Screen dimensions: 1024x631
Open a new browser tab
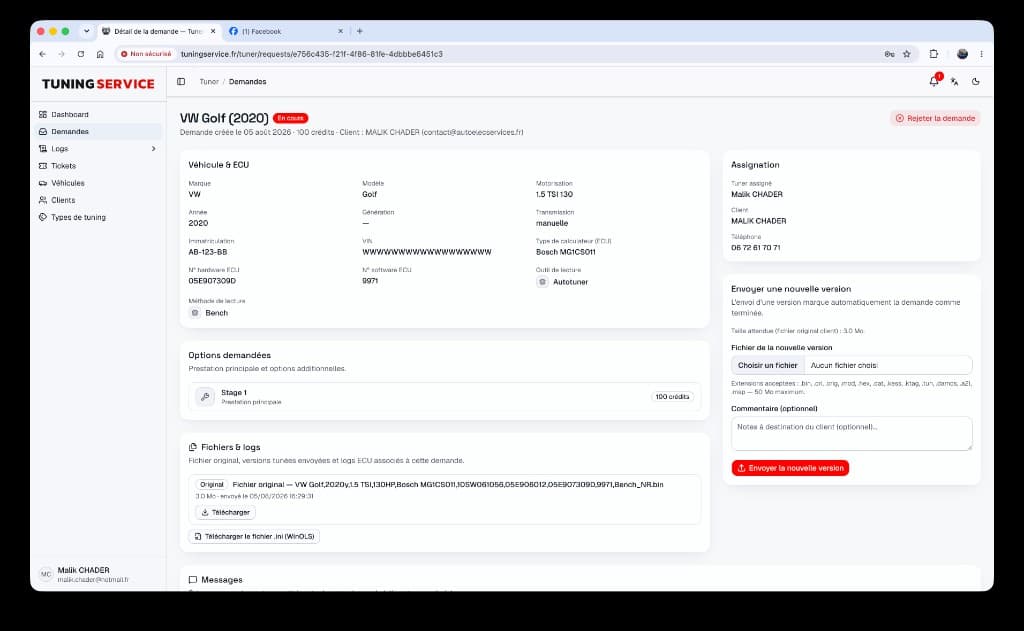pyautogui.click(x=360, y=31)
